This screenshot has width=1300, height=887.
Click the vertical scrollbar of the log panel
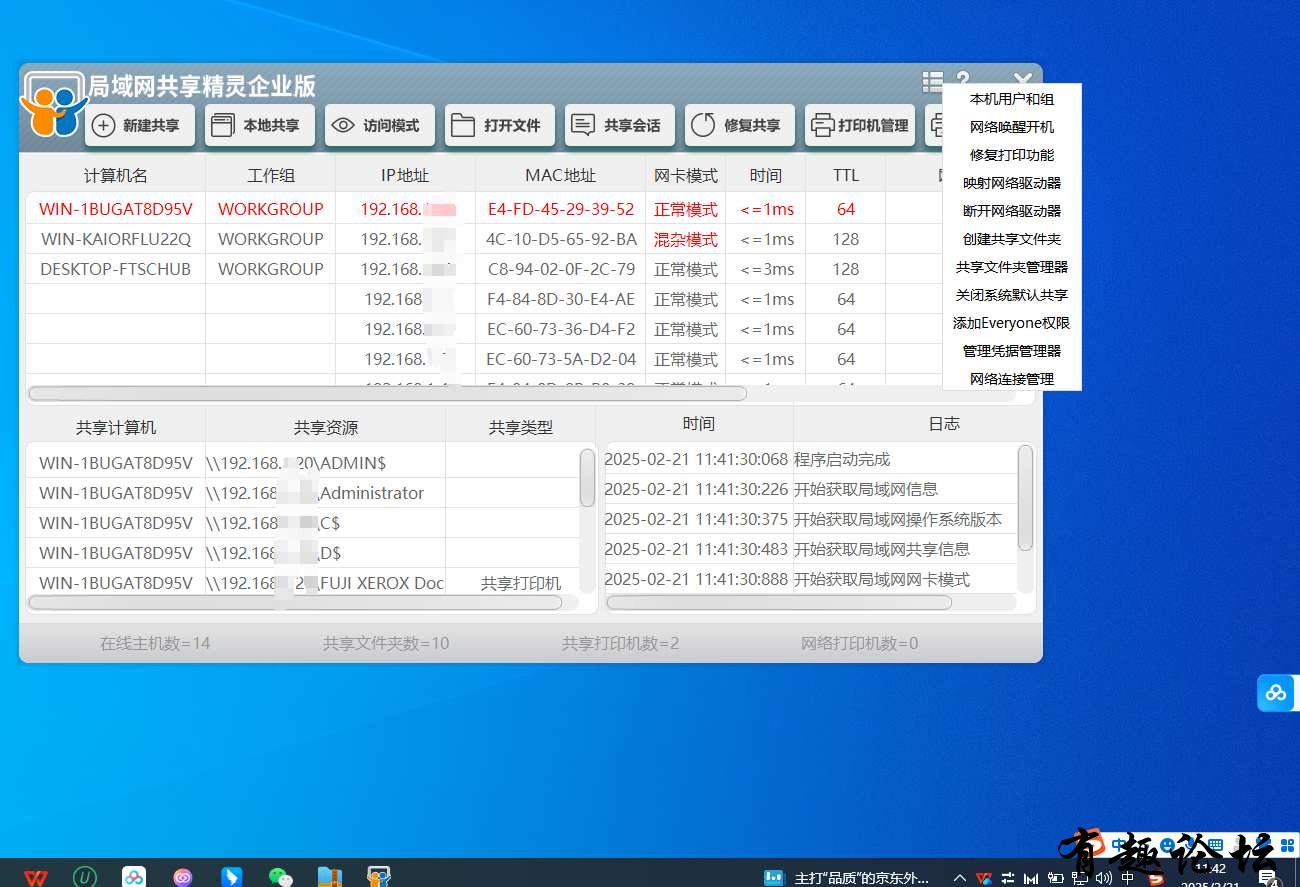coord(1025,497)
